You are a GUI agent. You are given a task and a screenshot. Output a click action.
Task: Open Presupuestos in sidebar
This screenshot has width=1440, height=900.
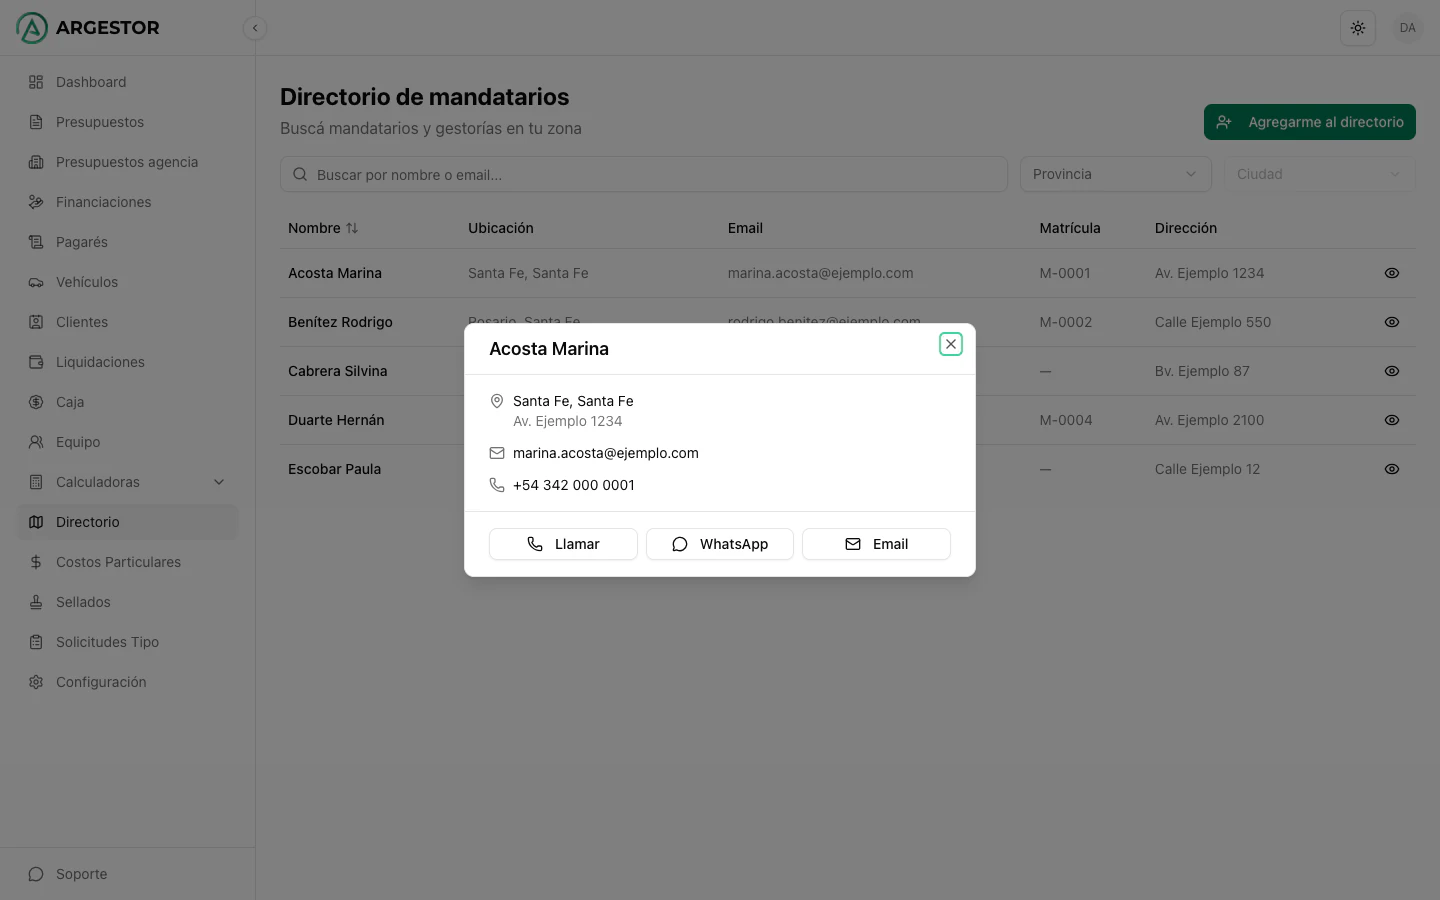pyautogui.click(x=128, y=122)
